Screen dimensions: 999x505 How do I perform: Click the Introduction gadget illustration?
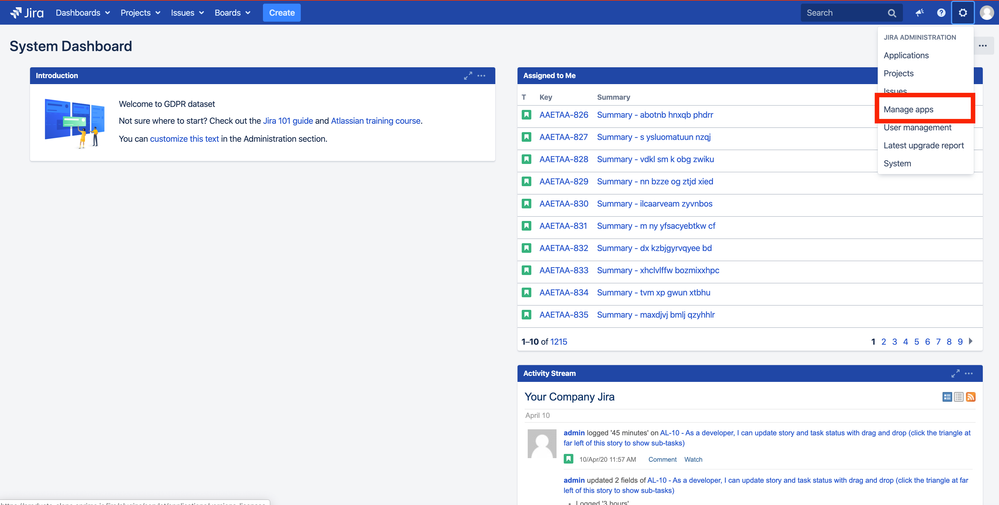coord(75,123)
